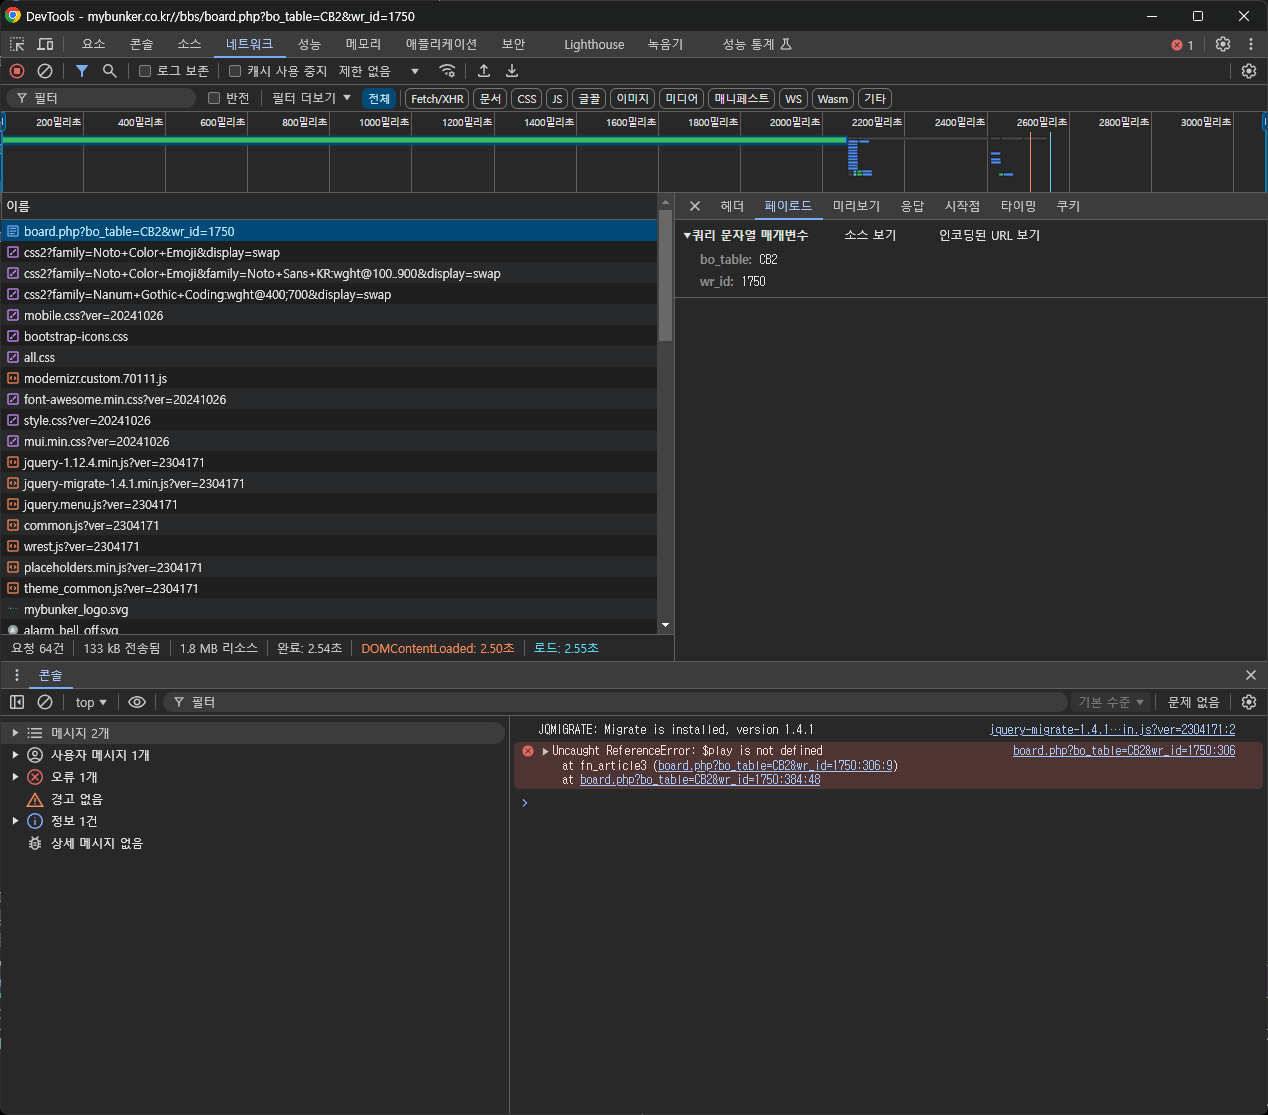Click the inspect element picker icon
1268x1115 pixels.
17,44
